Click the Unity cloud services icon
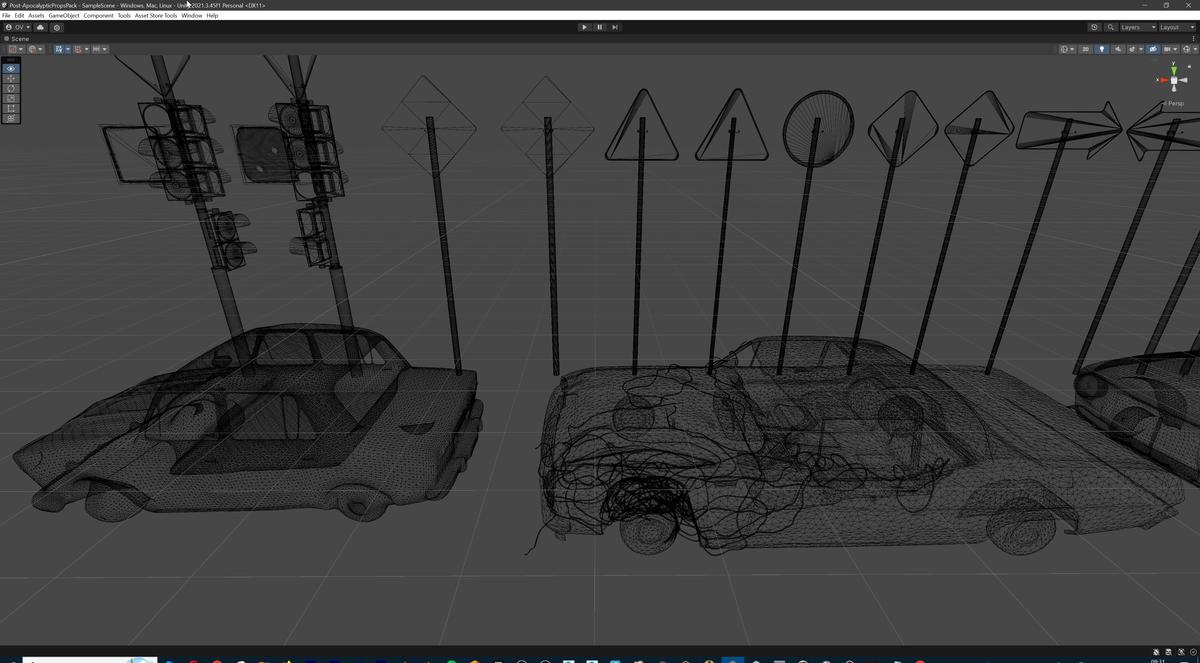Image resolution: width=1200 pixels, height=663 pixels. click(x=41, y=27)
